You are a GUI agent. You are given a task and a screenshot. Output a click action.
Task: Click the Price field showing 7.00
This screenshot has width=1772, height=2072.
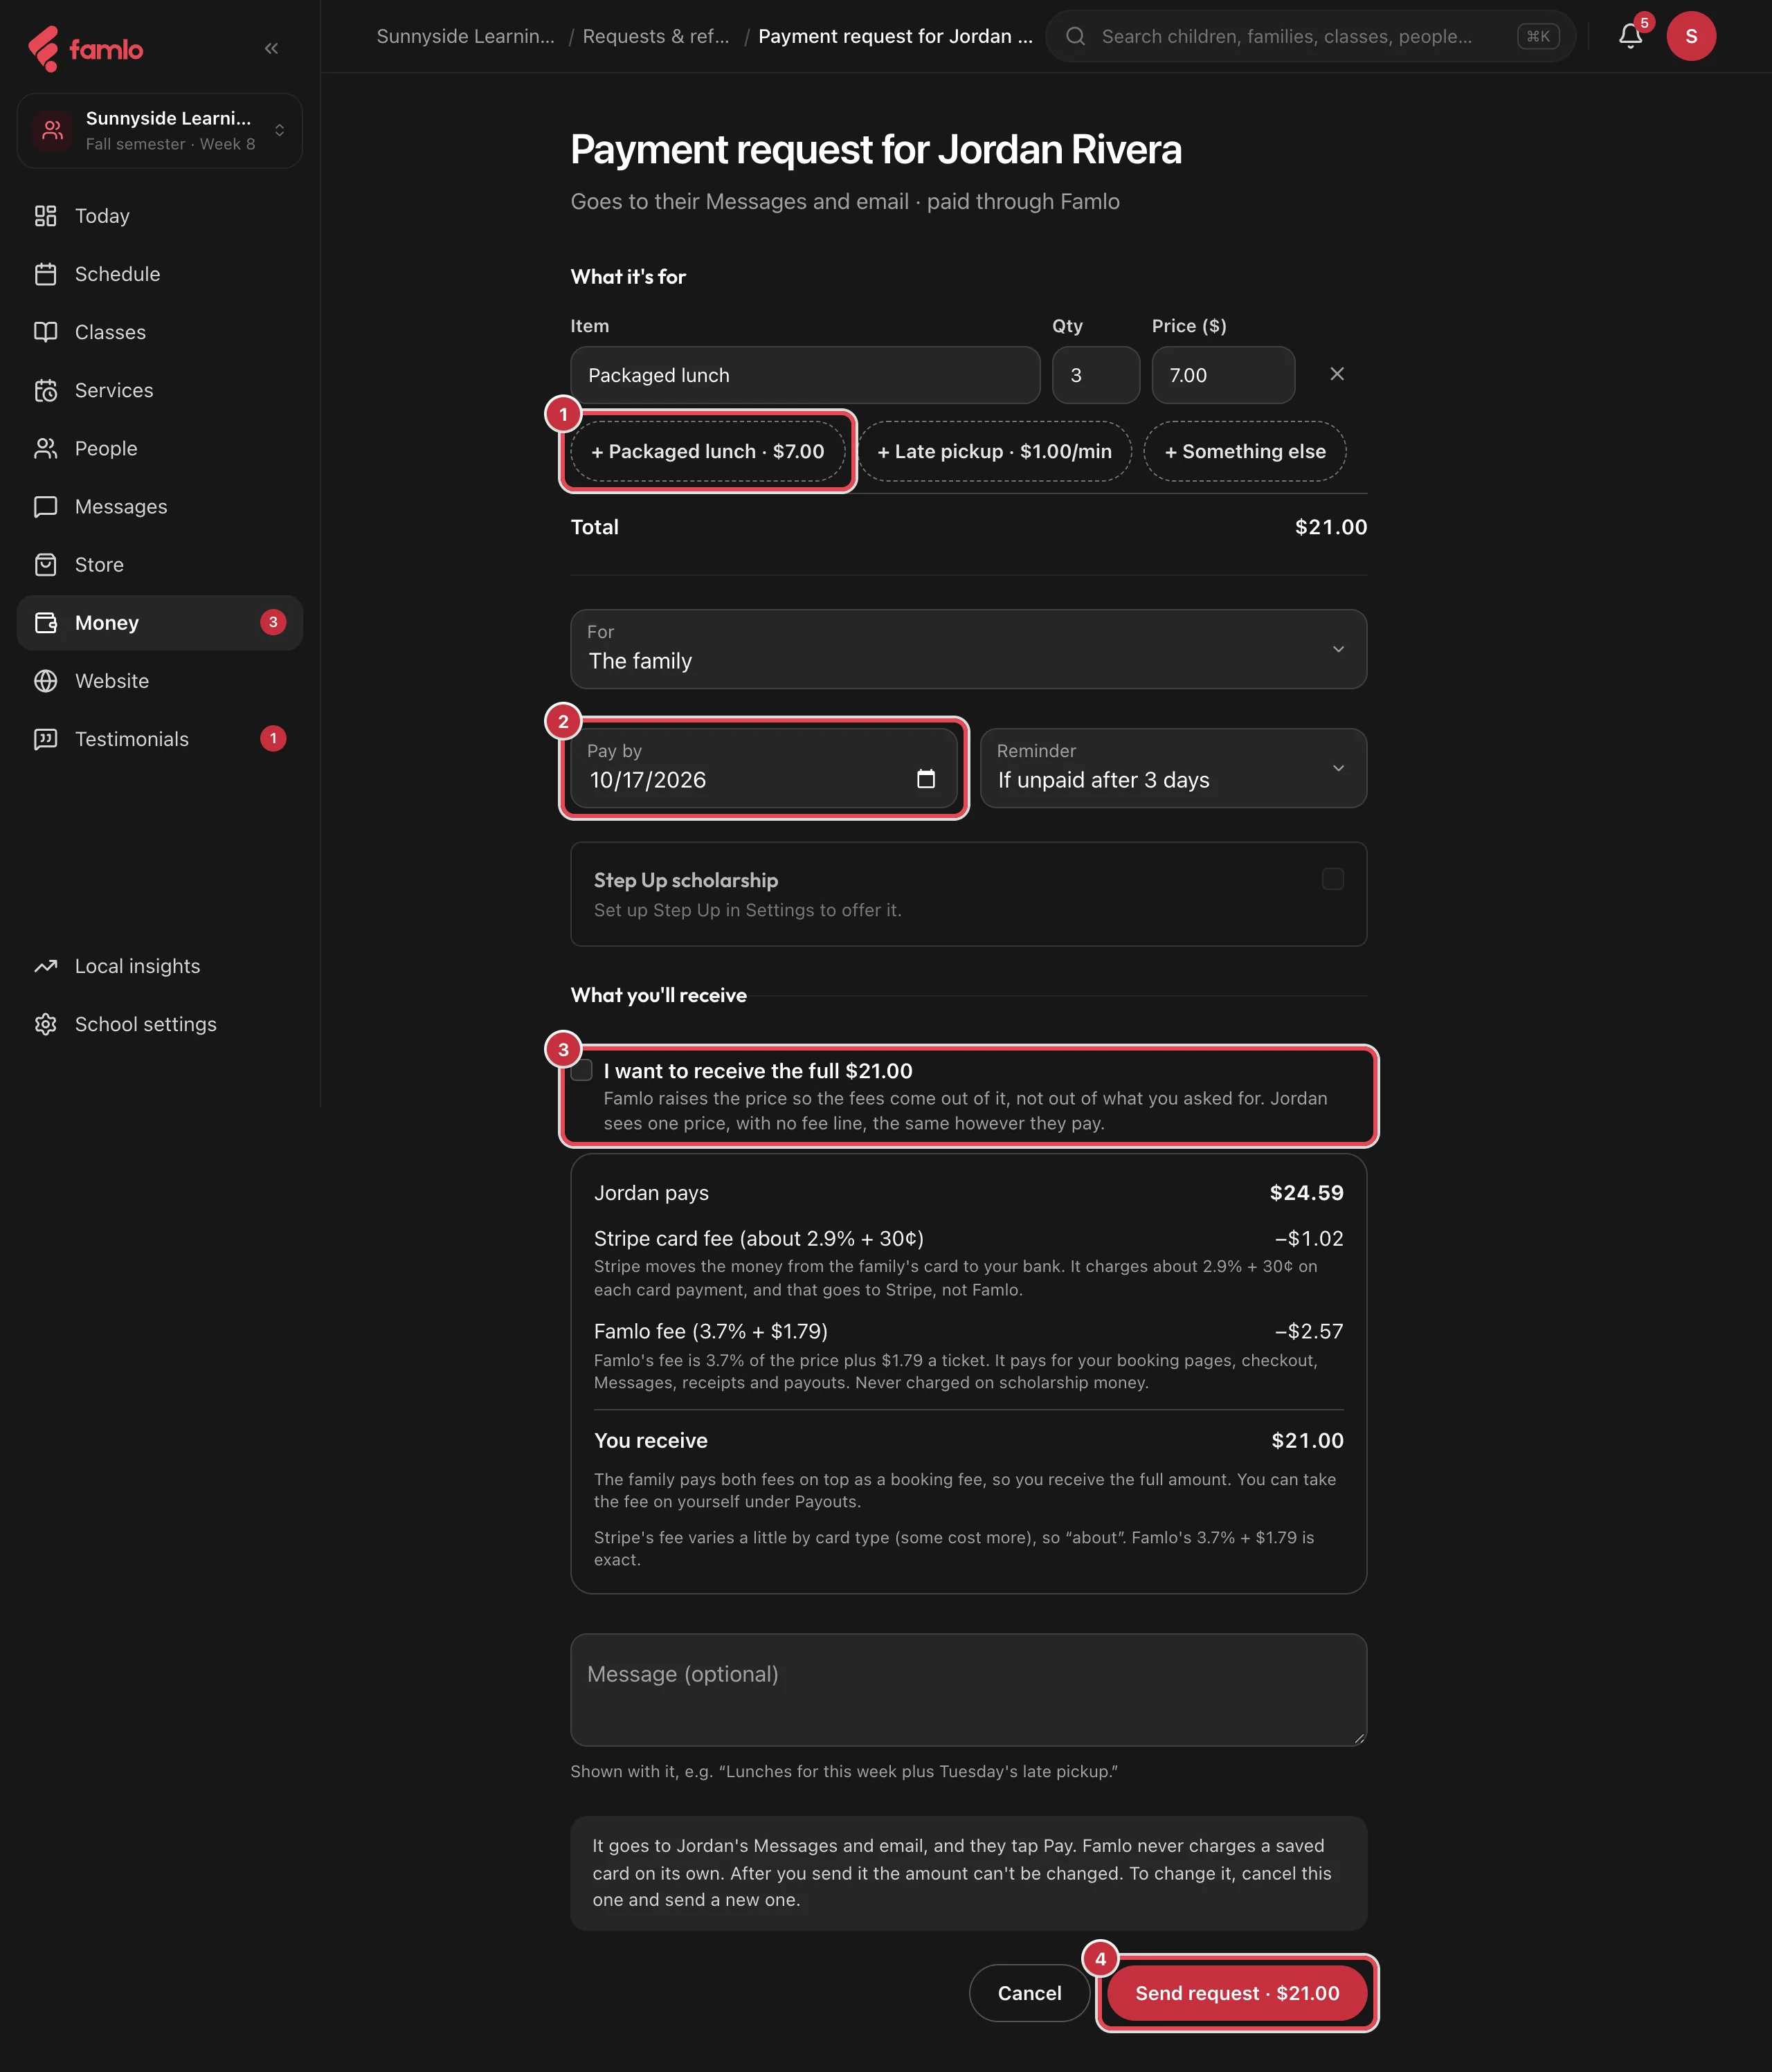(1223, 375)
